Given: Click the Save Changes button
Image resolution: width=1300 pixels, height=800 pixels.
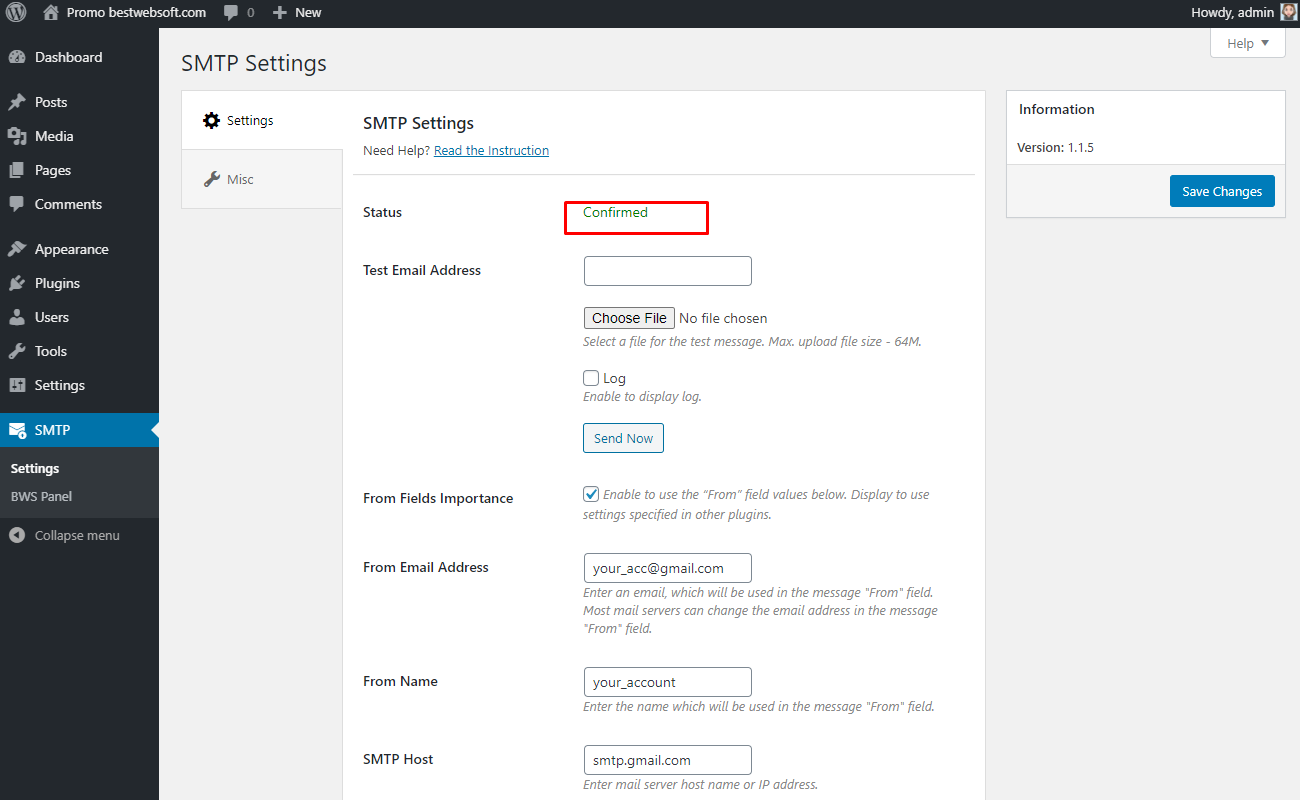Looking at the screenshot, I should (x=1222, y=191).
